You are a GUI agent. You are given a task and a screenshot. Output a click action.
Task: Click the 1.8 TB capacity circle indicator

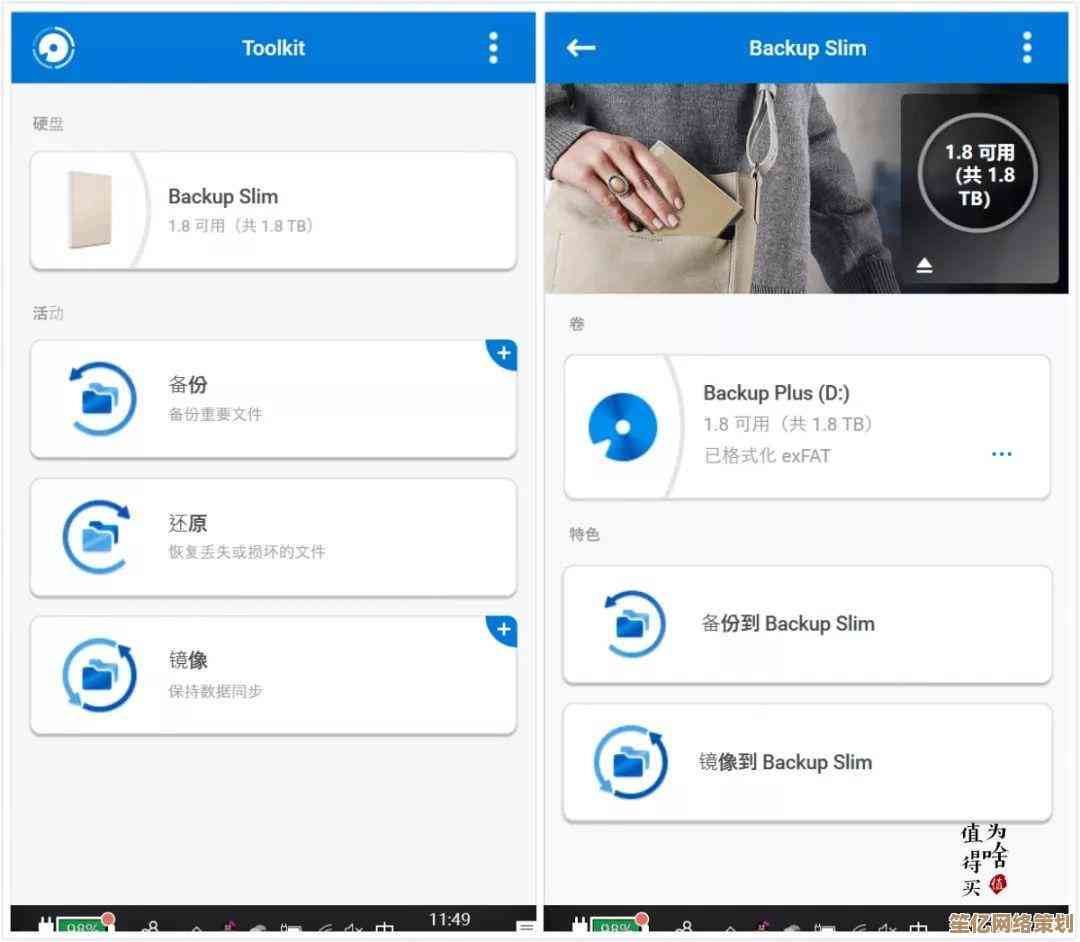tap(978, 174)
